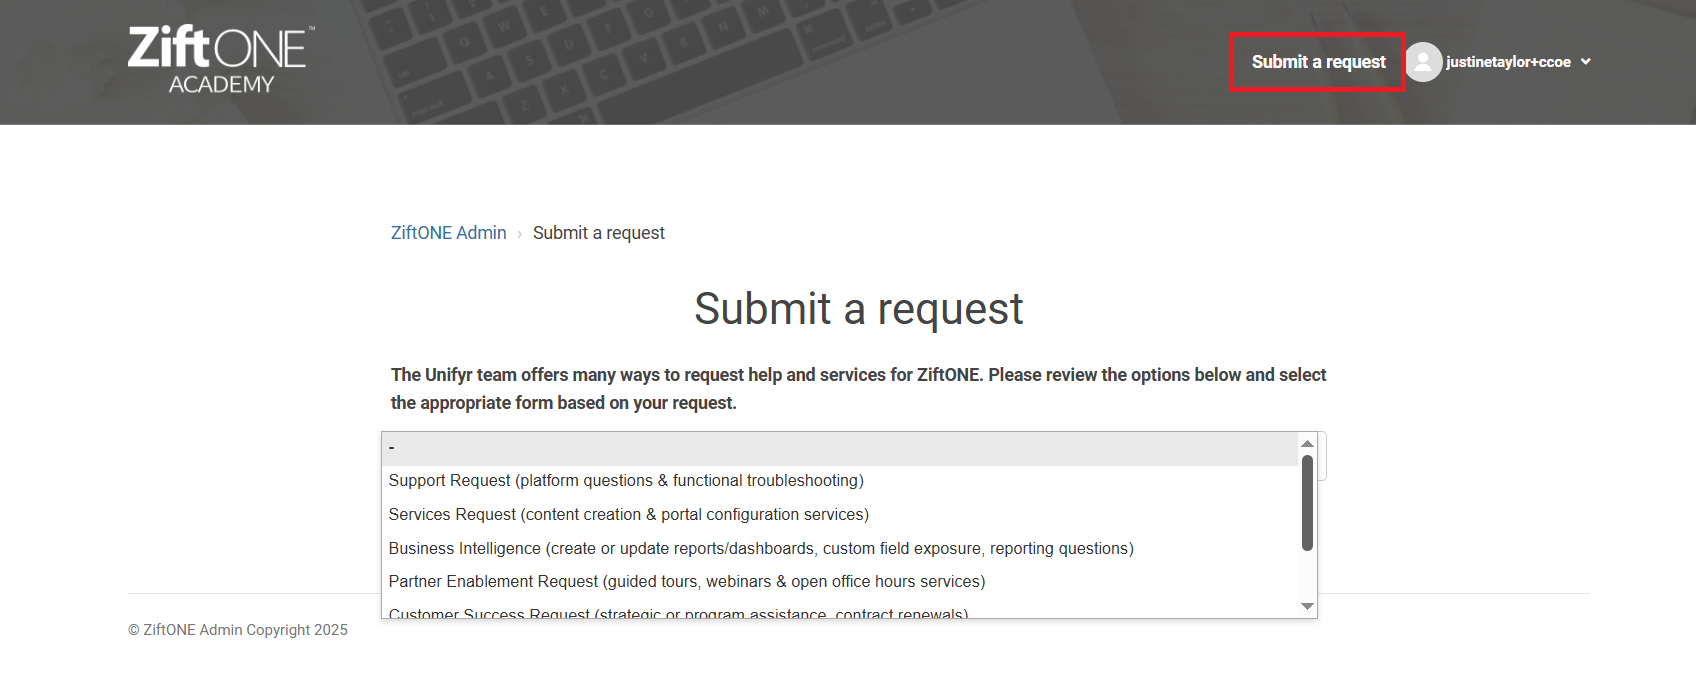Open the justinetaylor+ccoe account menu
Image resolution: width=1696 pixels, height=676 pixels.
pos(1586,61)
